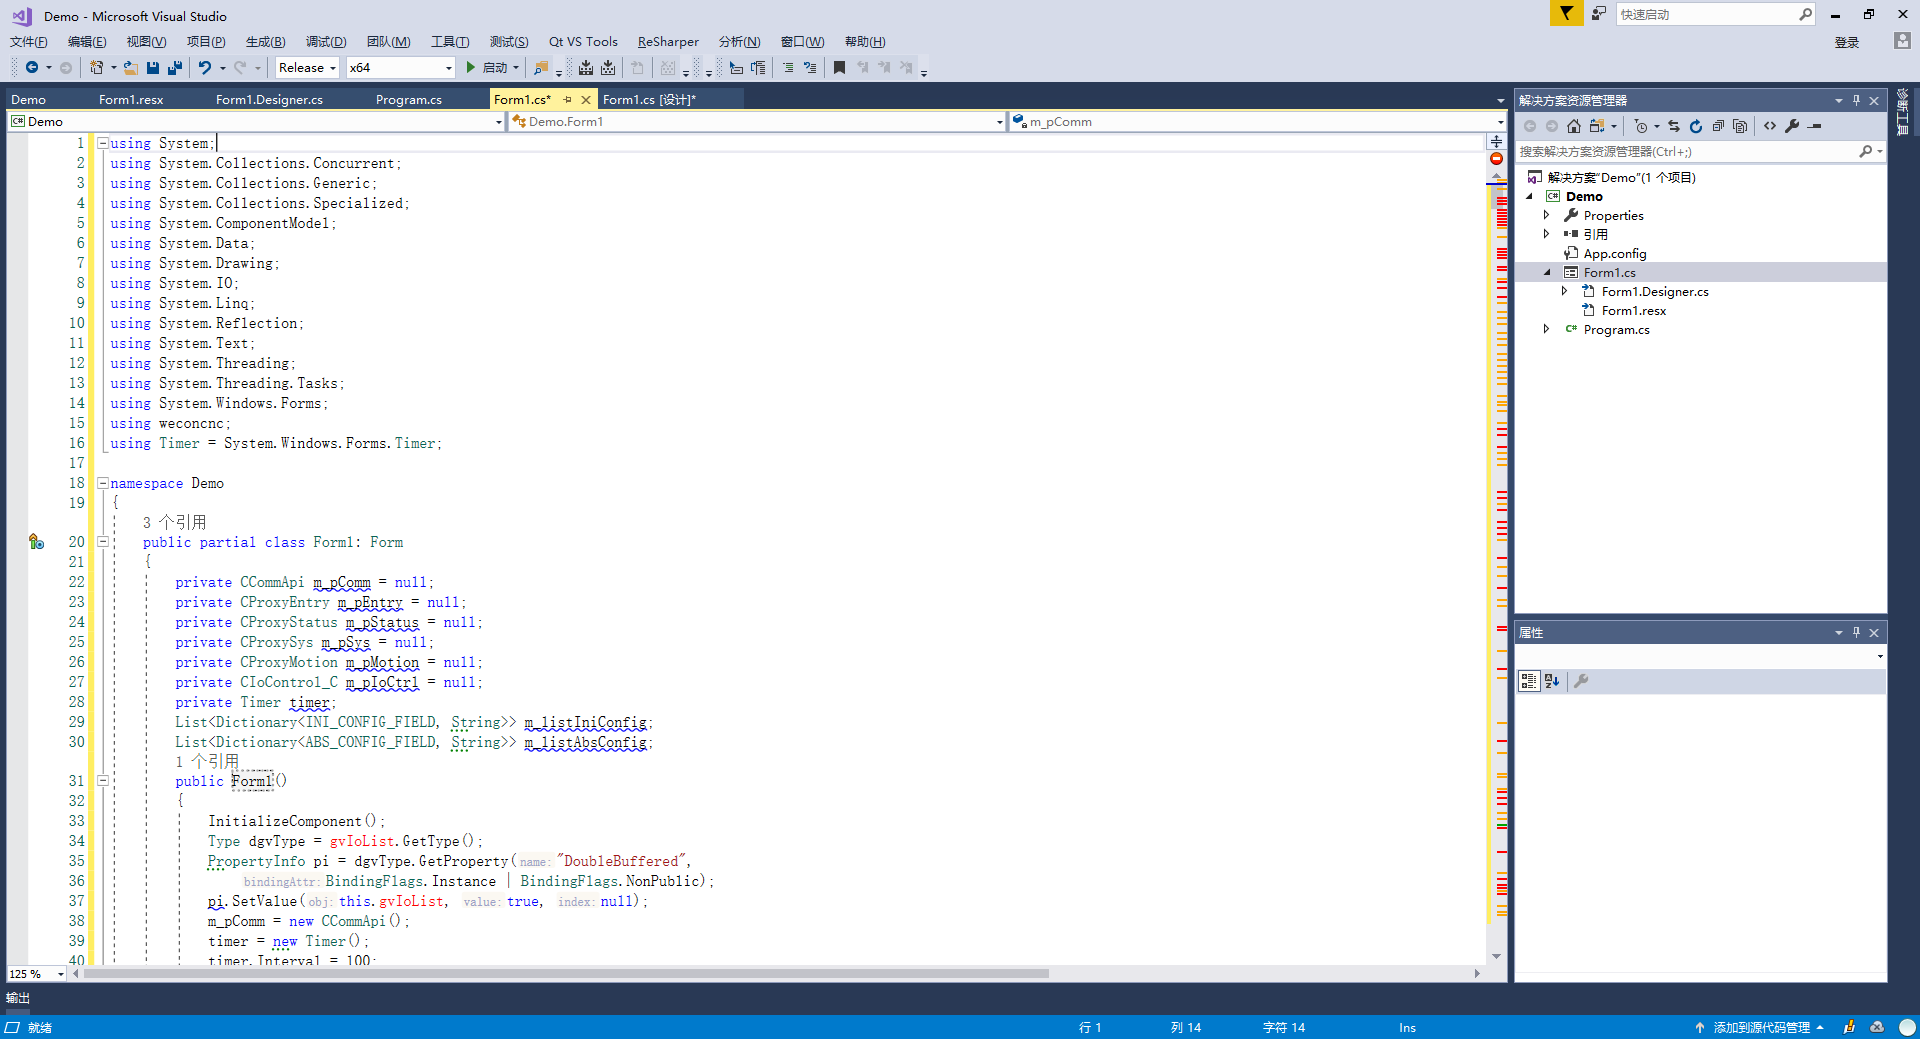1920x1039 pixels.
Task: Click "添加到源代码管理" in status bar
Action: click(x=1761, y=1027)
